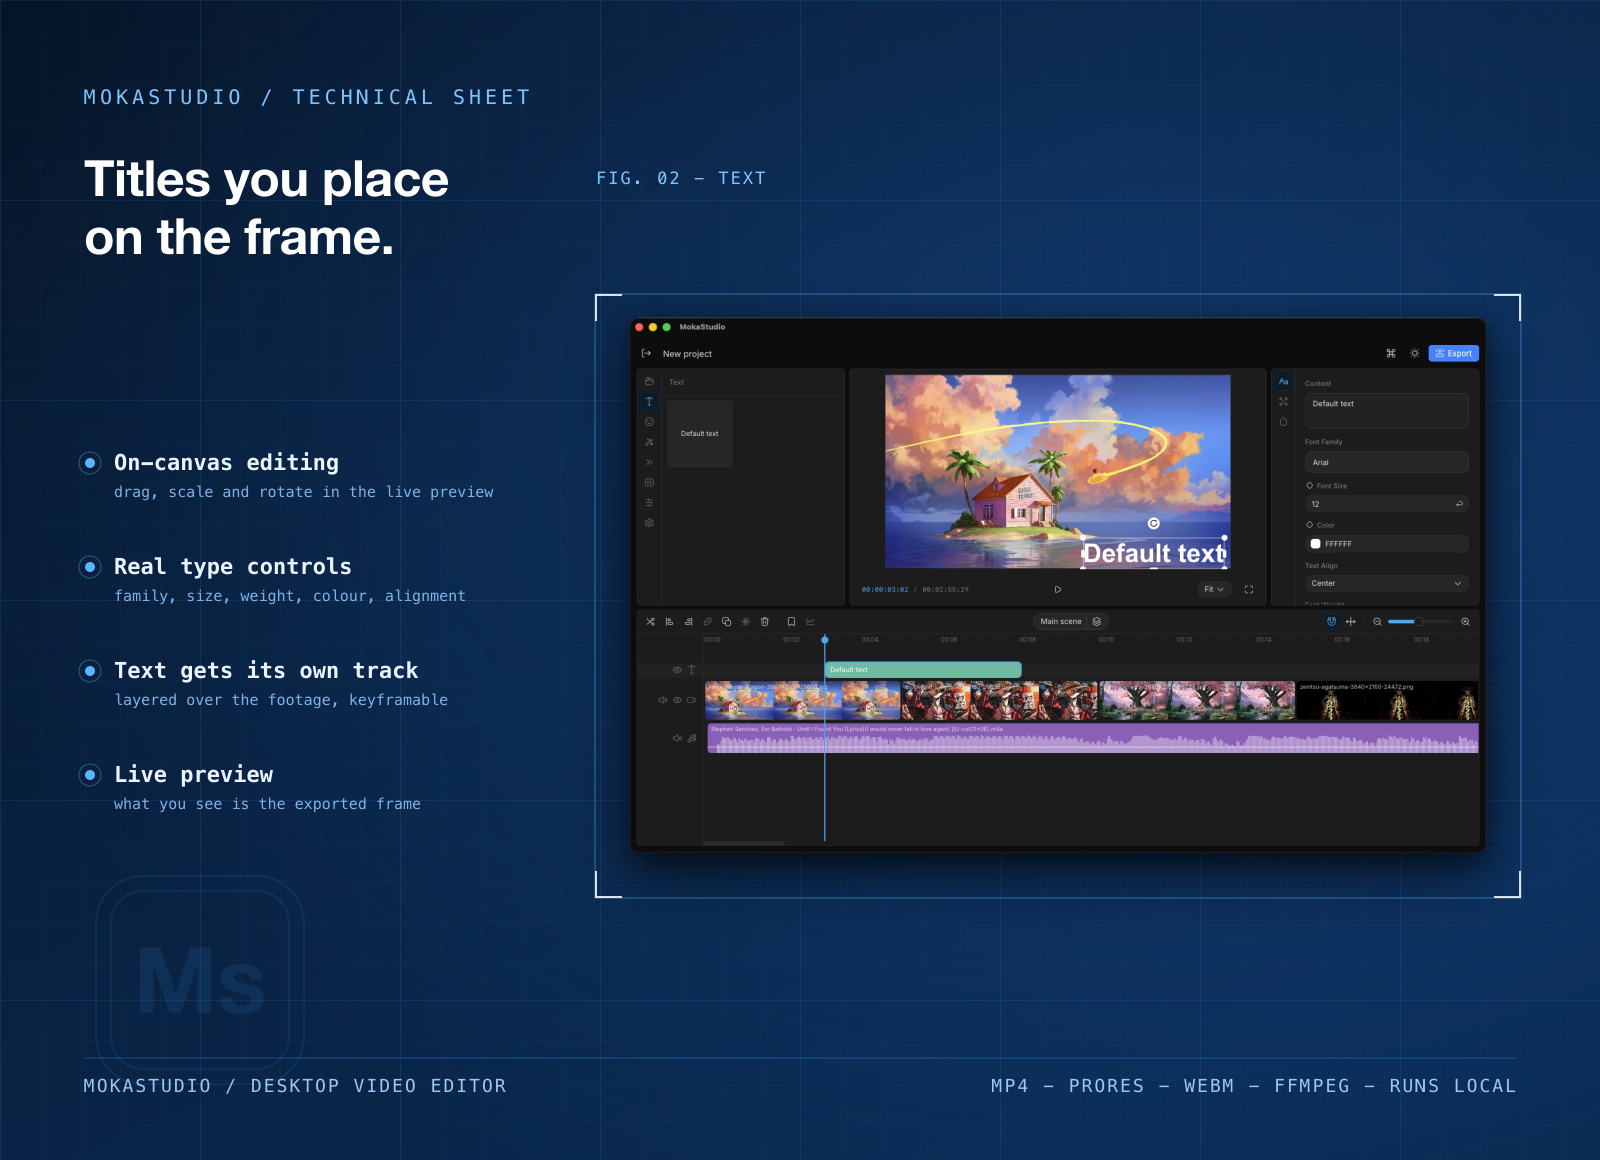Toggle timeline magnet snapping
Image resolution: width=1600 pixels, height=1160 pixels.
(1331, 621)
